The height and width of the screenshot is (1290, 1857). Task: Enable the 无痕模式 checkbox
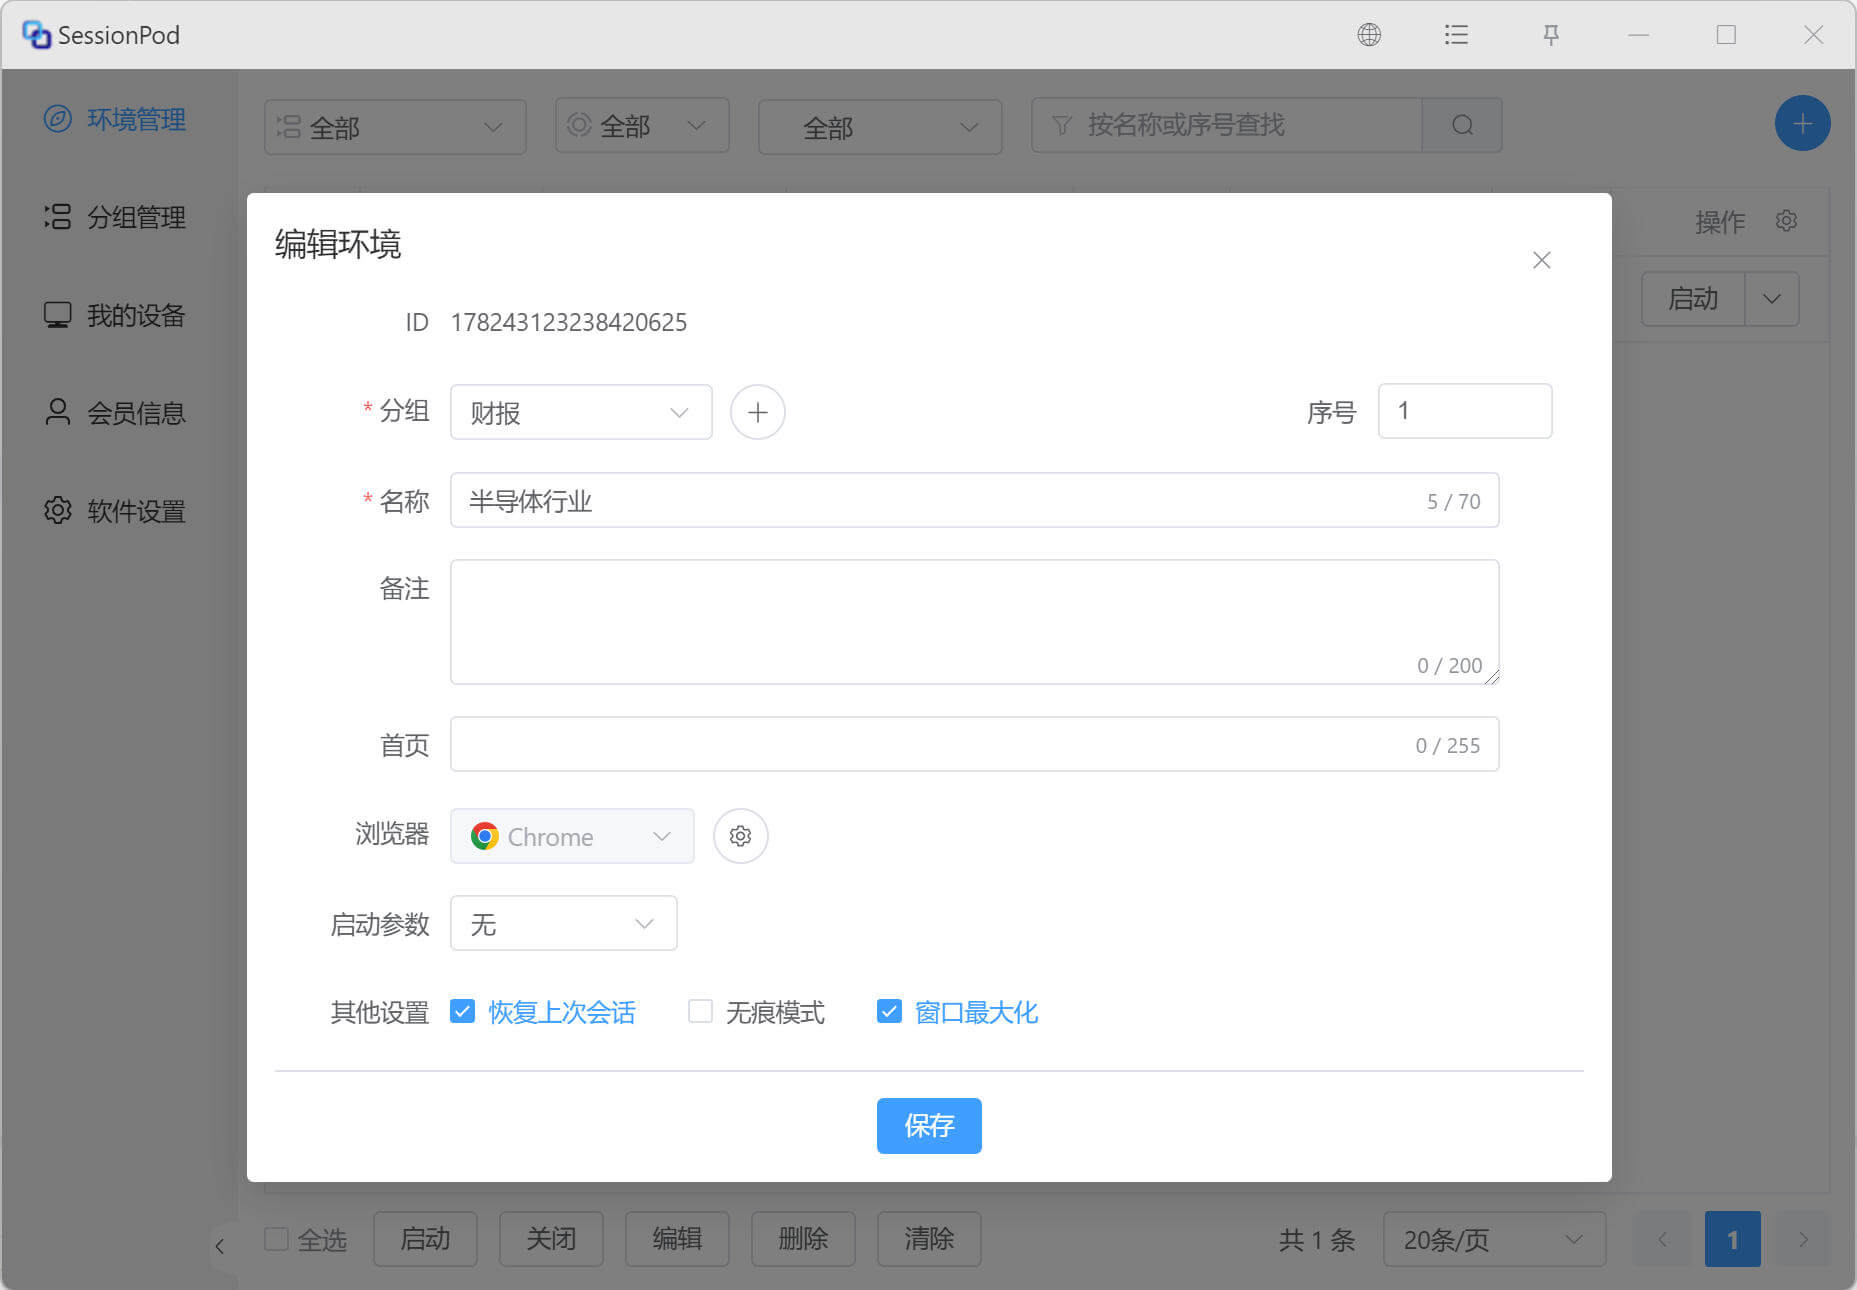tap(700, 1011)
